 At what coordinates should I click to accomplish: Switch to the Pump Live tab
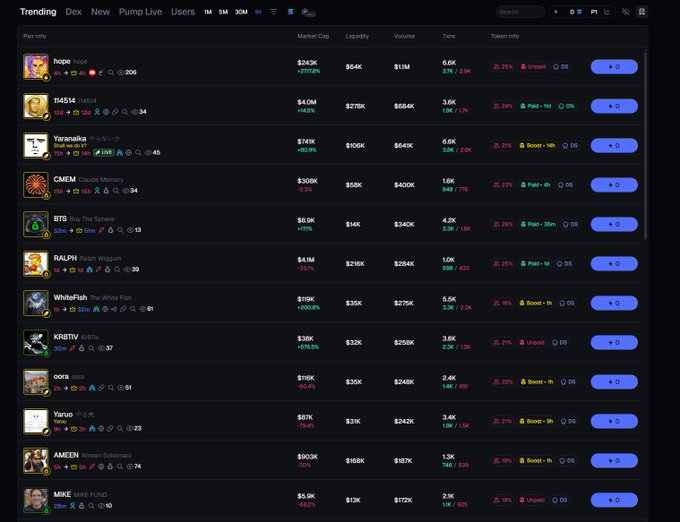click(140, 12)
